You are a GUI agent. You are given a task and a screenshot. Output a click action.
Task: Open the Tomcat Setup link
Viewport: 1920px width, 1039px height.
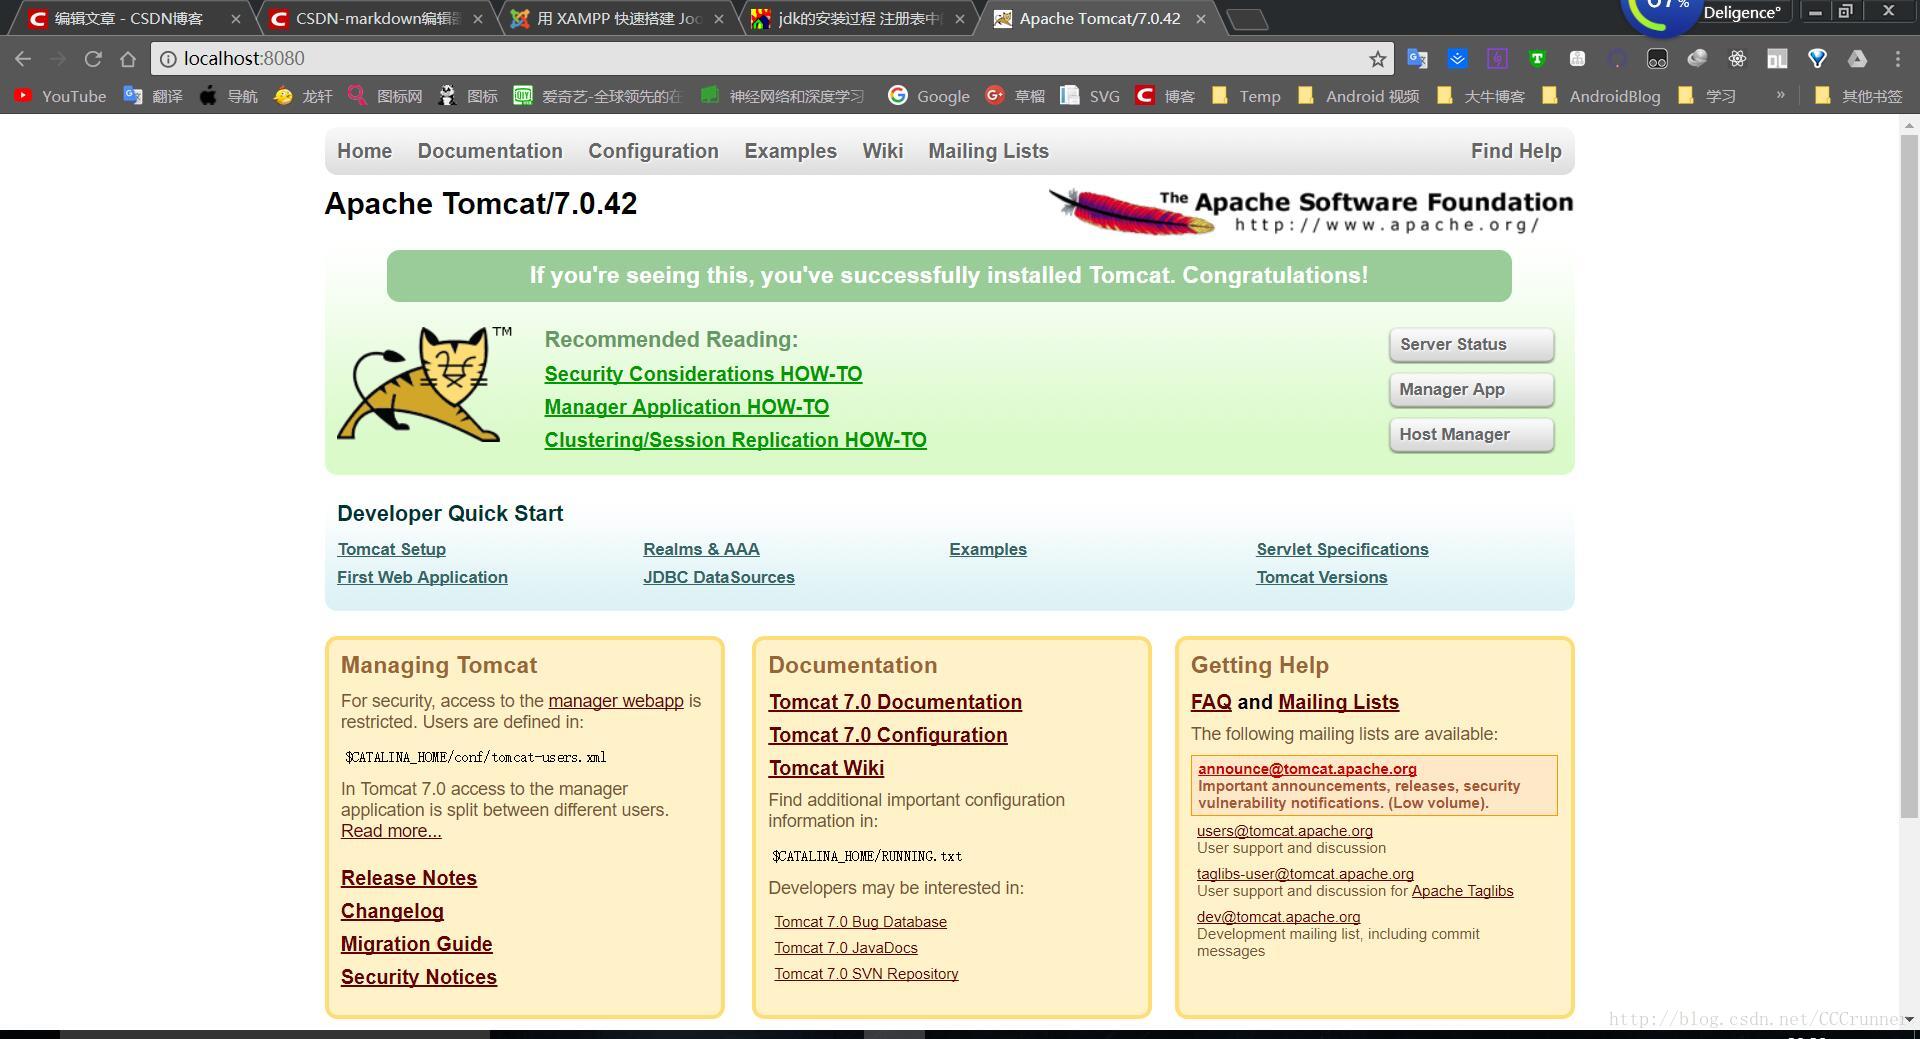pyautogui.click(x=391, y=549)
